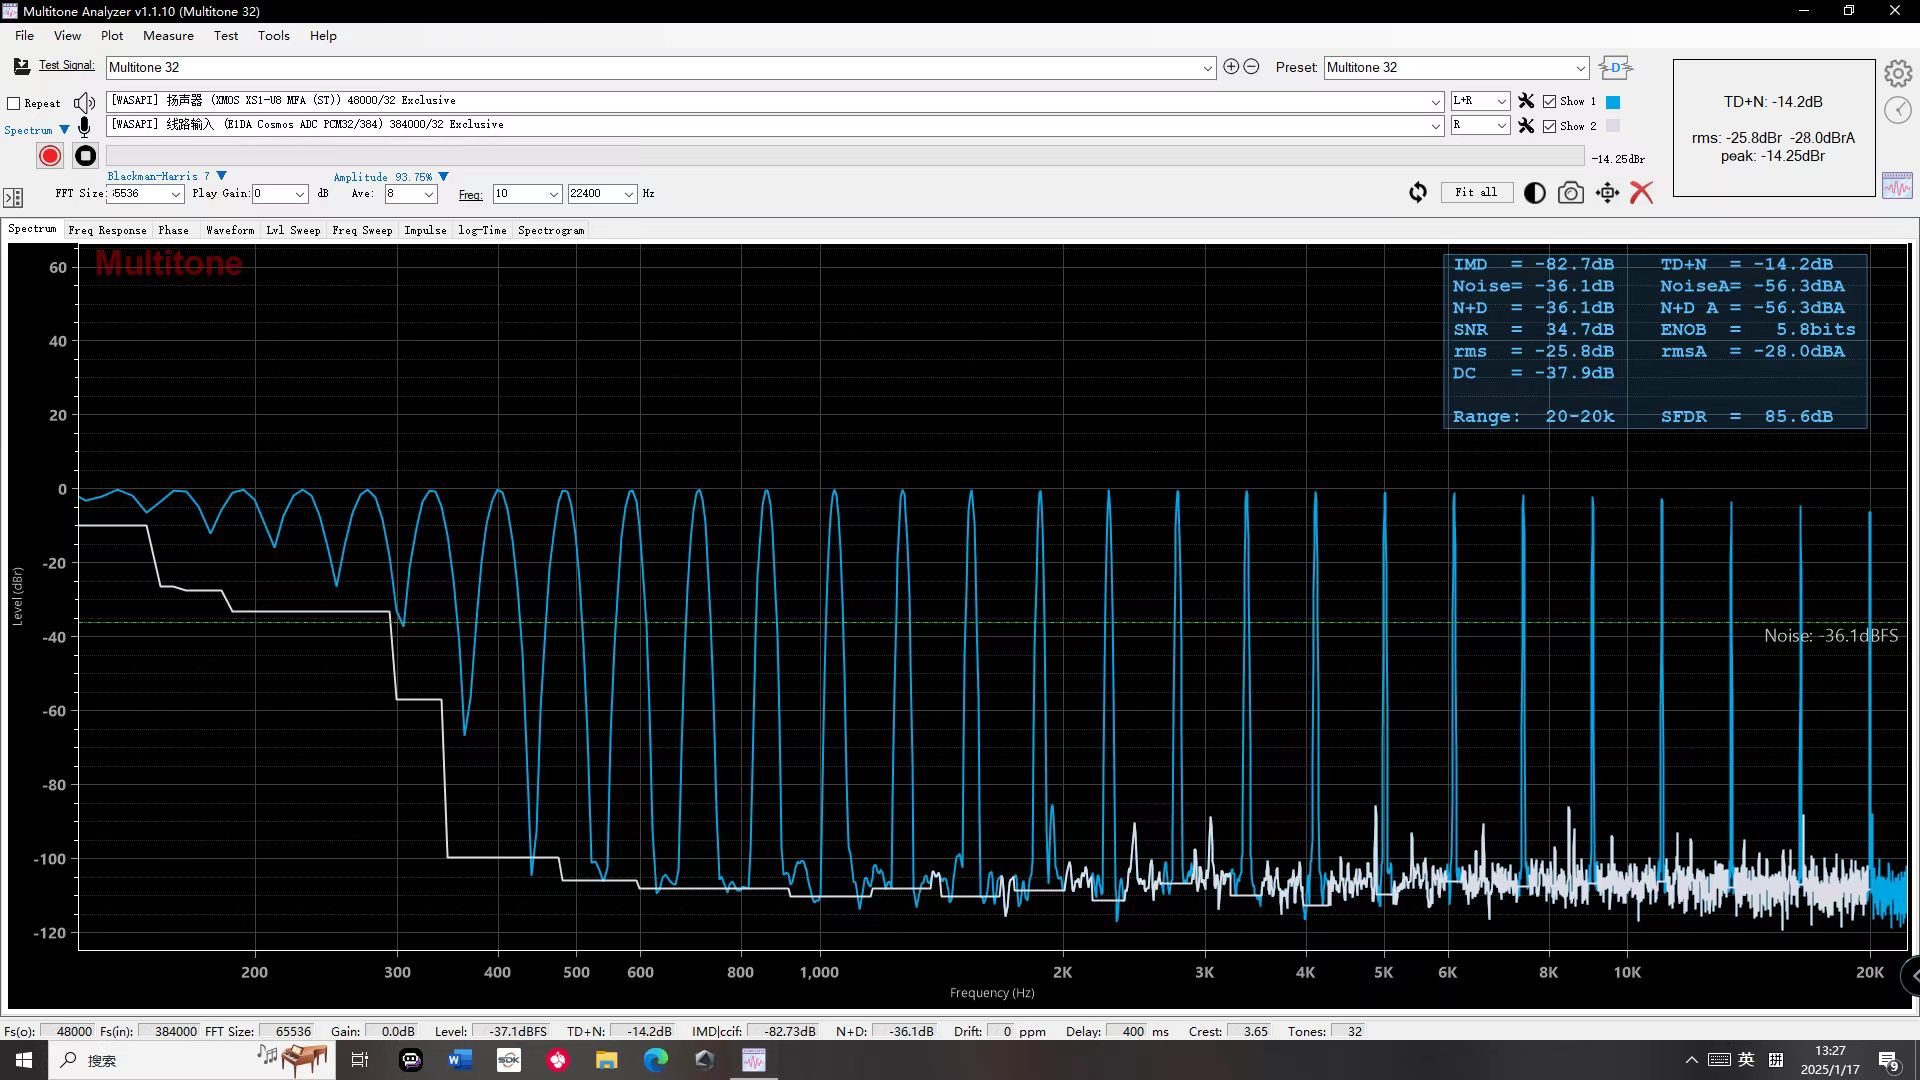
Task: Open the L+R channel dropdown
Action: [x=1501, y=101]
